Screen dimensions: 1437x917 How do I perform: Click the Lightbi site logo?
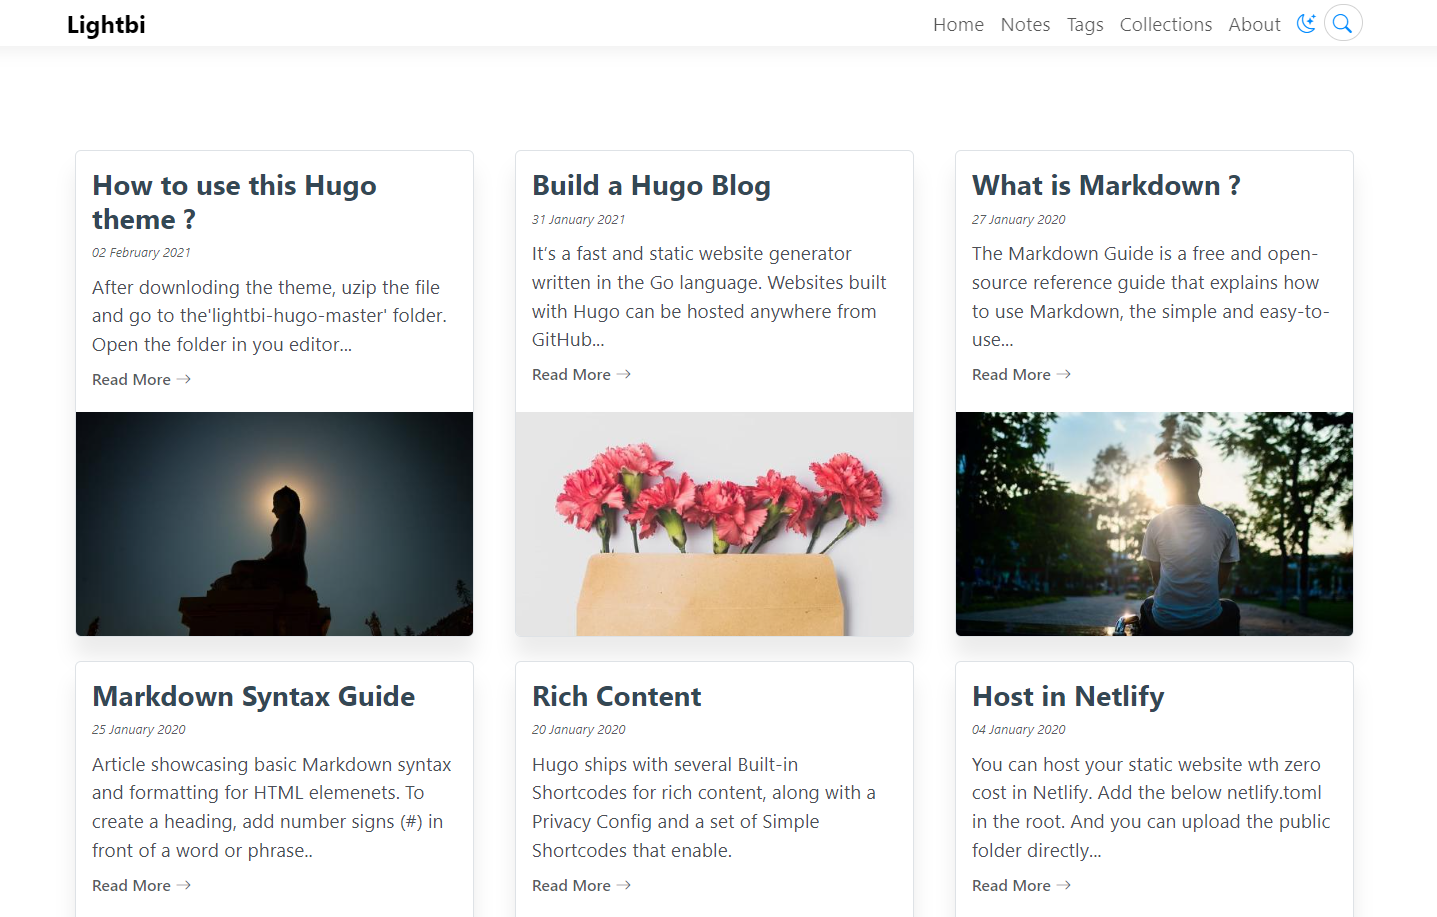(106, 25)
